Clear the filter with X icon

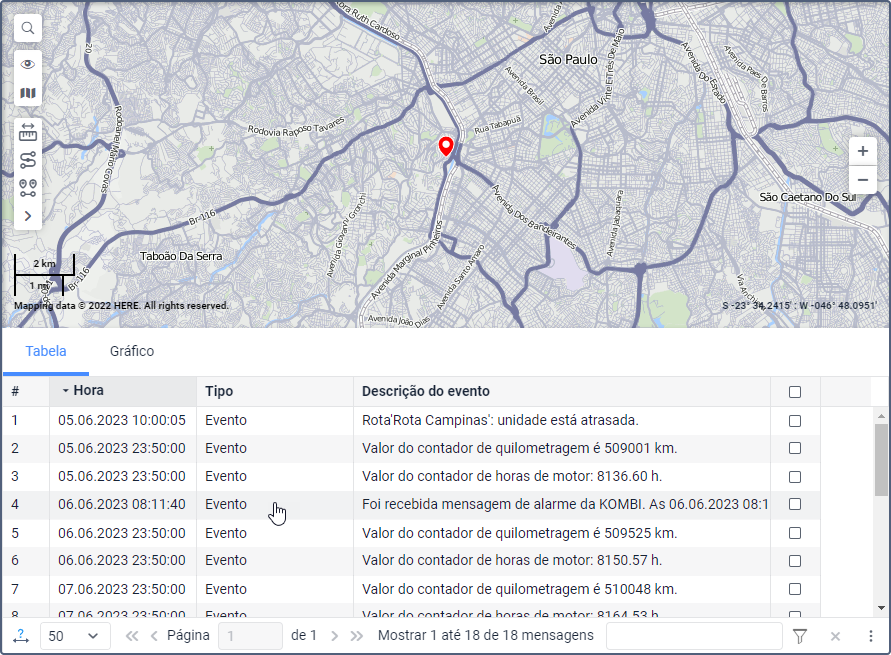coord(835,636)
